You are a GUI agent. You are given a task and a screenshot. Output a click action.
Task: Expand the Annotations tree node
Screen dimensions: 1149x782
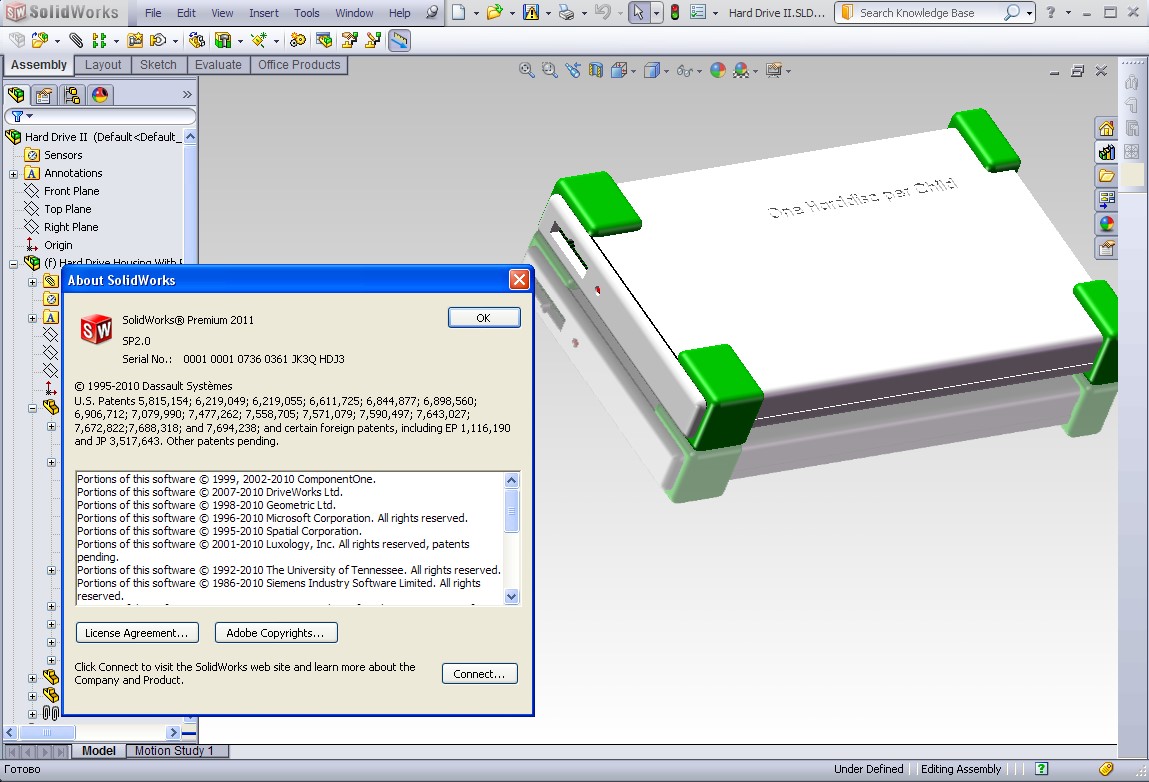point(14,174)
